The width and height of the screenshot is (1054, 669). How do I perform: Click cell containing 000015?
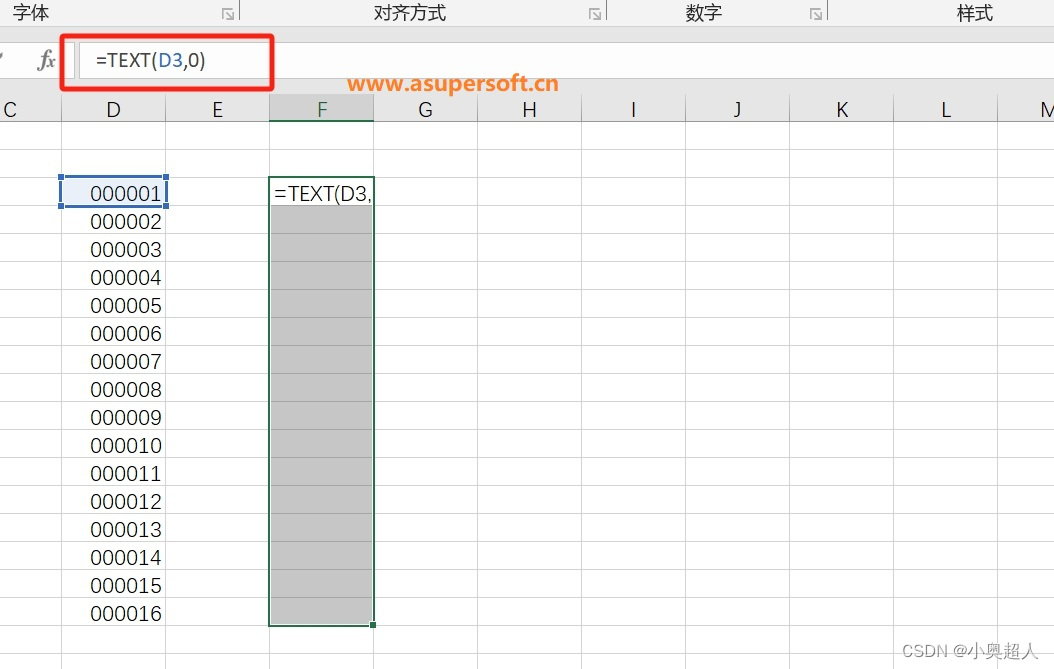[x=113, y=585]
